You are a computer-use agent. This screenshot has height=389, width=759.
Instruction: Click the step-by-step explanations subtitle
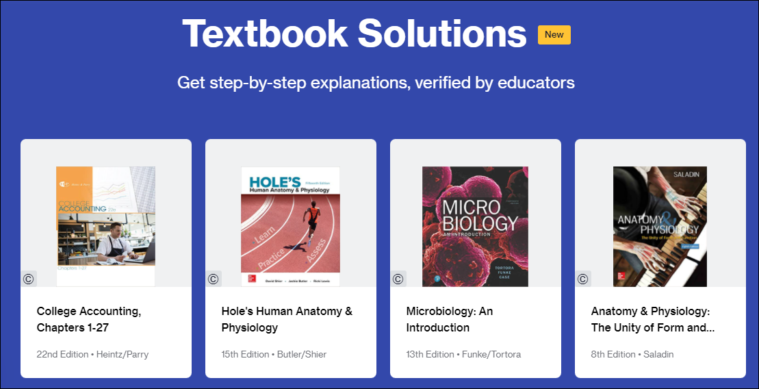[x=376, y=83]
